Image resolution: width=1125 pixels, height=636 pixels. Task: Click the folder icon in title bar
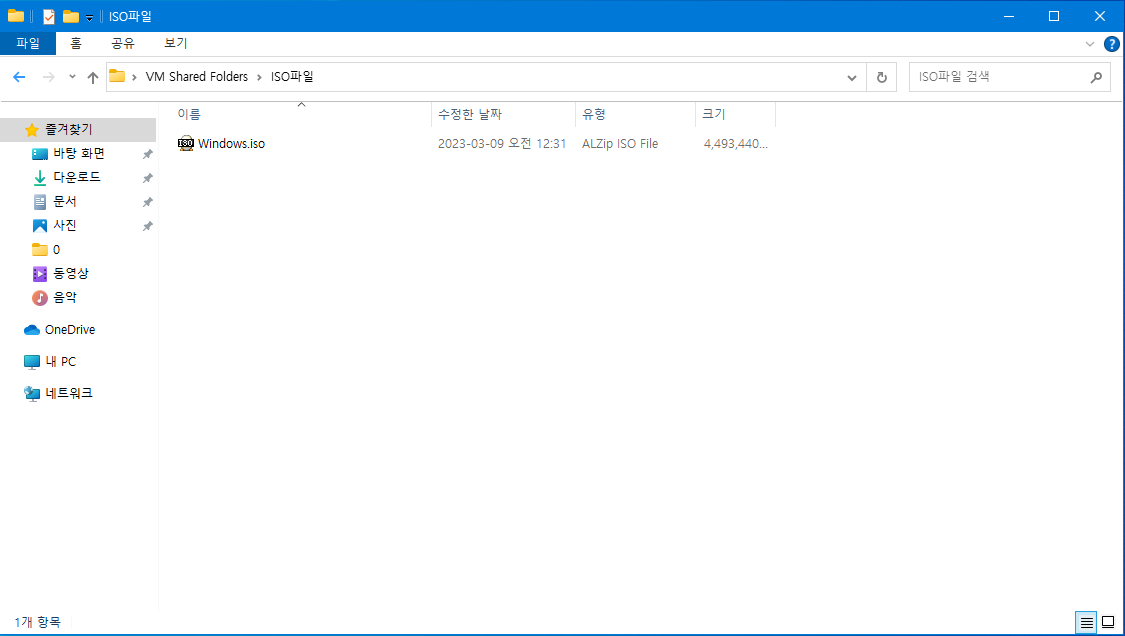16,16
